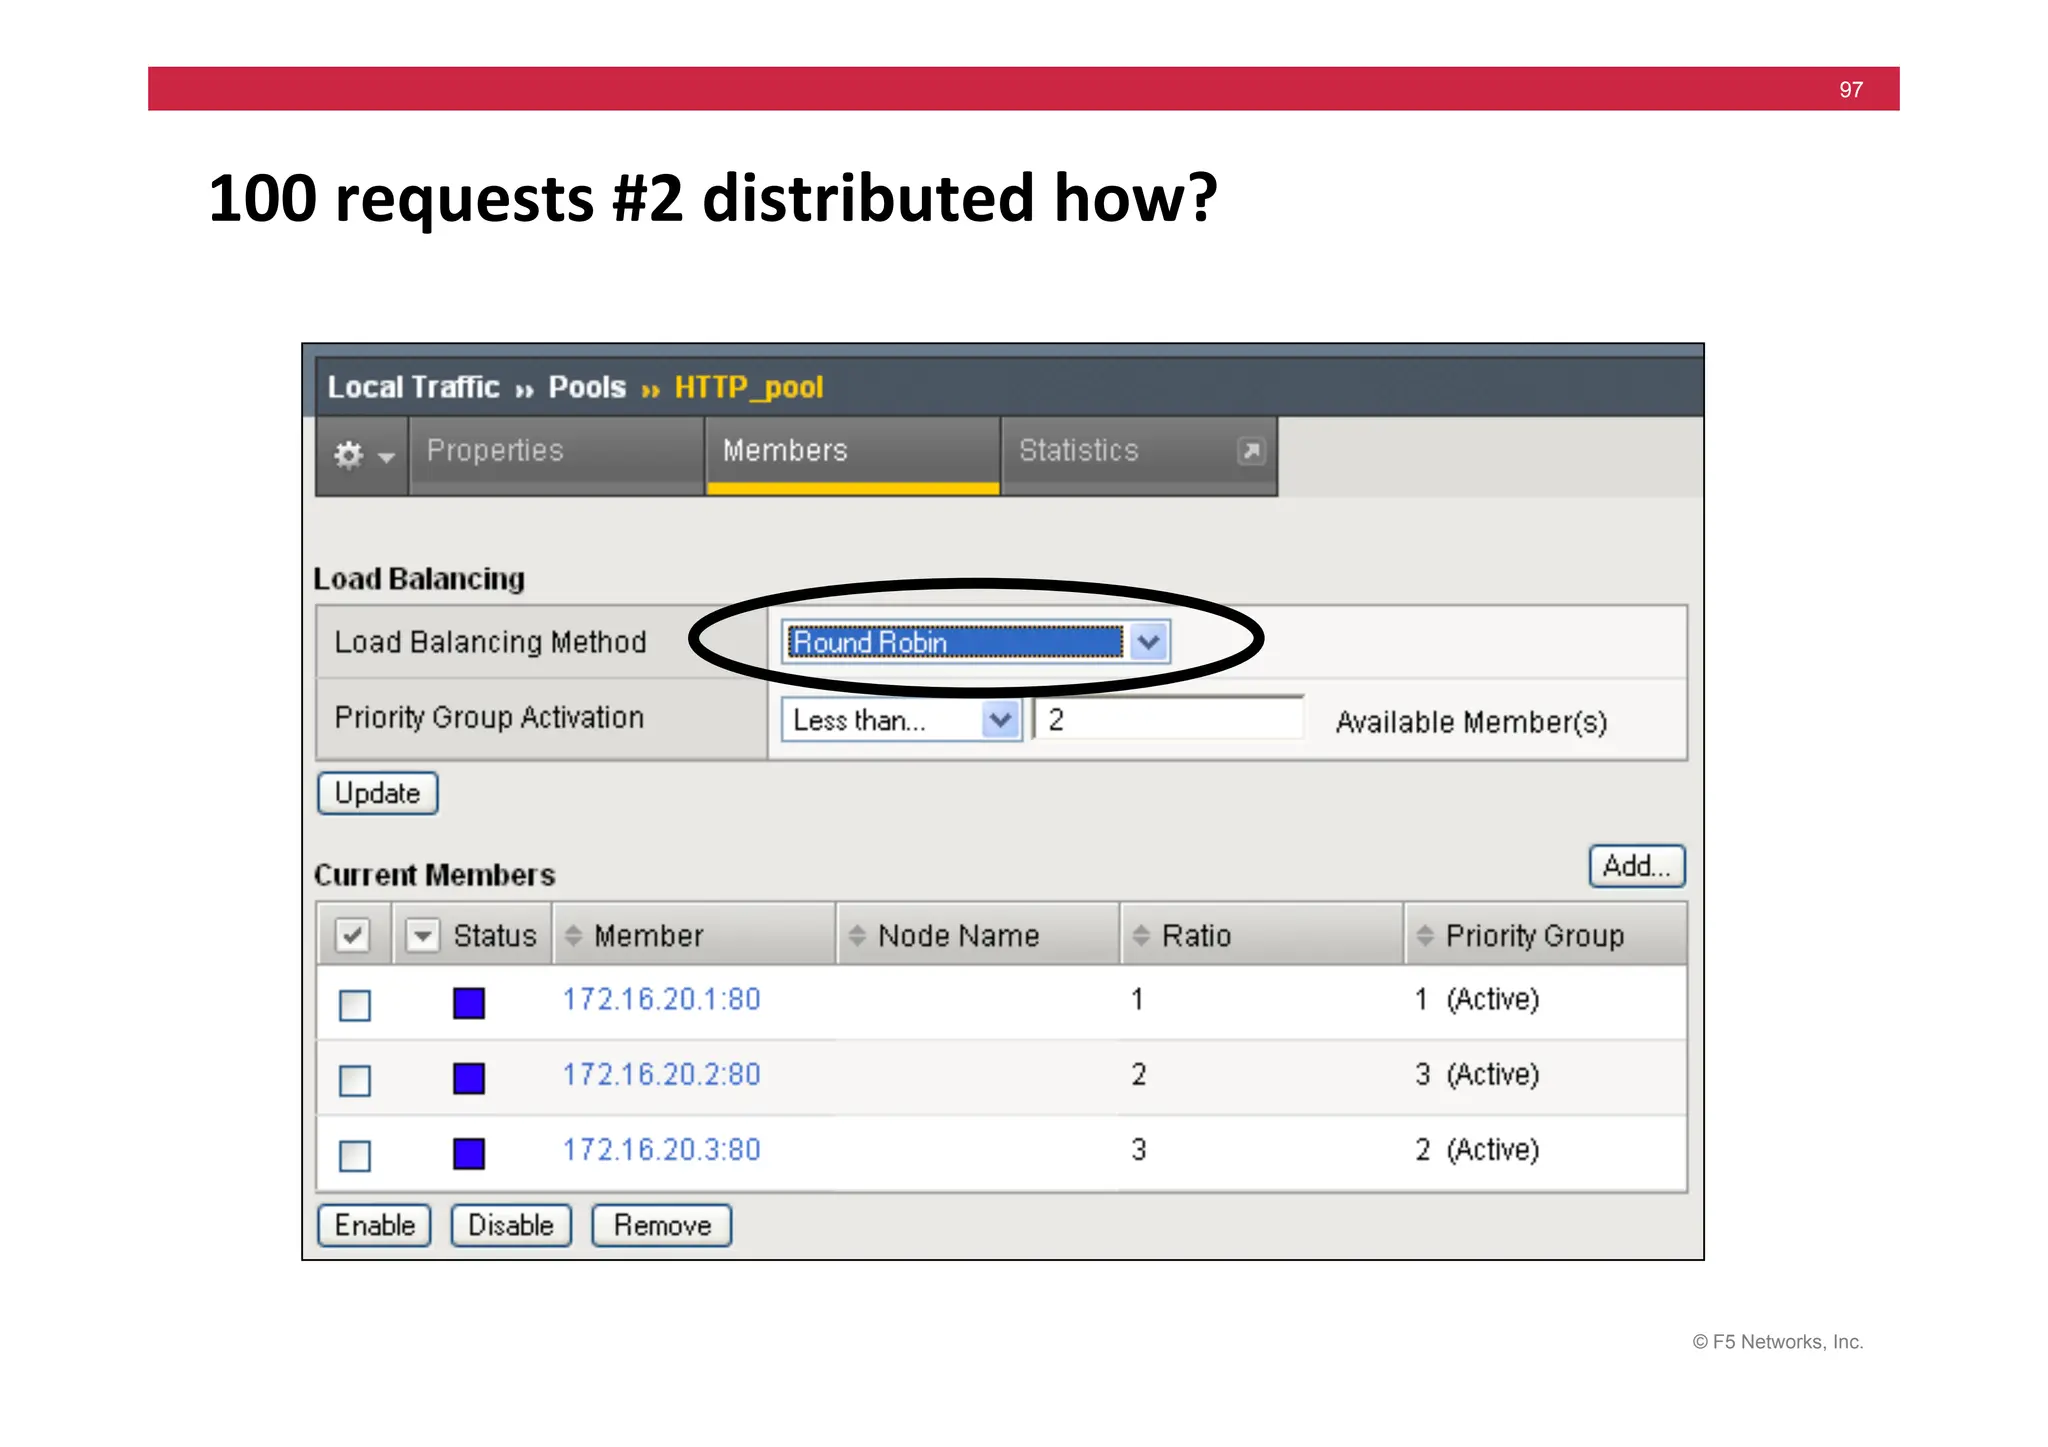Image resolution: width=2048 pixels, height=1447 pixels.
Task: Click the Enable button
Action: pos(374,1225)
